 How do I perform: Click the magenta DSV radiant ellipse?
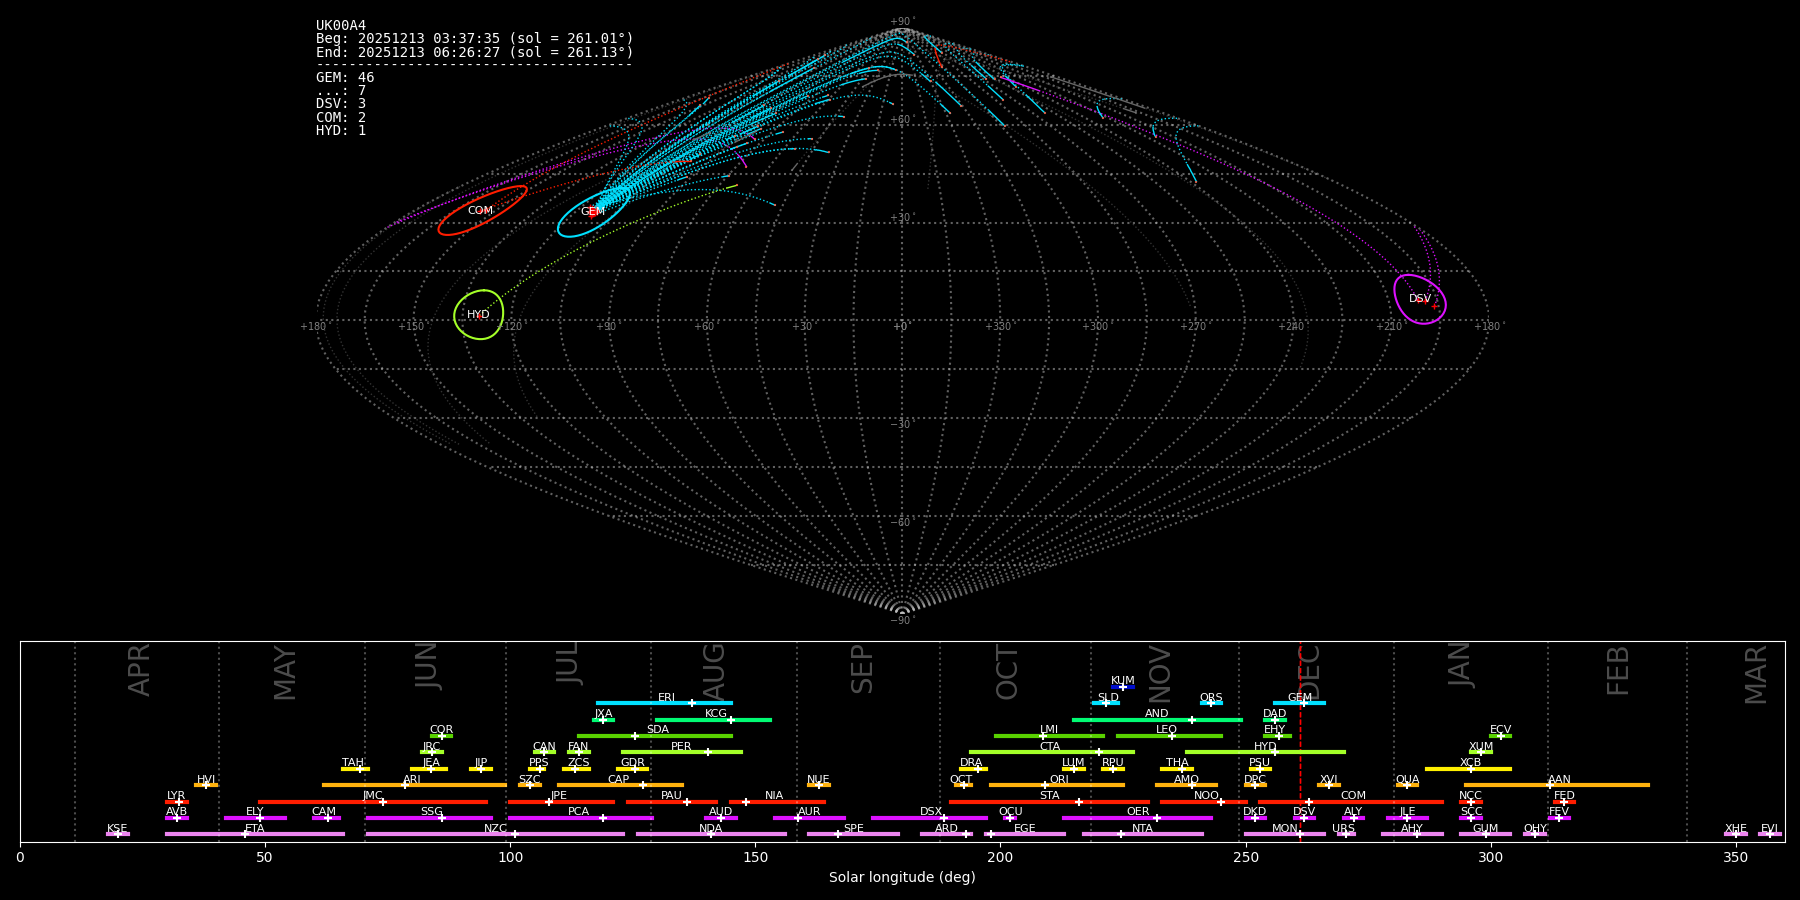pyautogui.click(x=1420, y=299)
